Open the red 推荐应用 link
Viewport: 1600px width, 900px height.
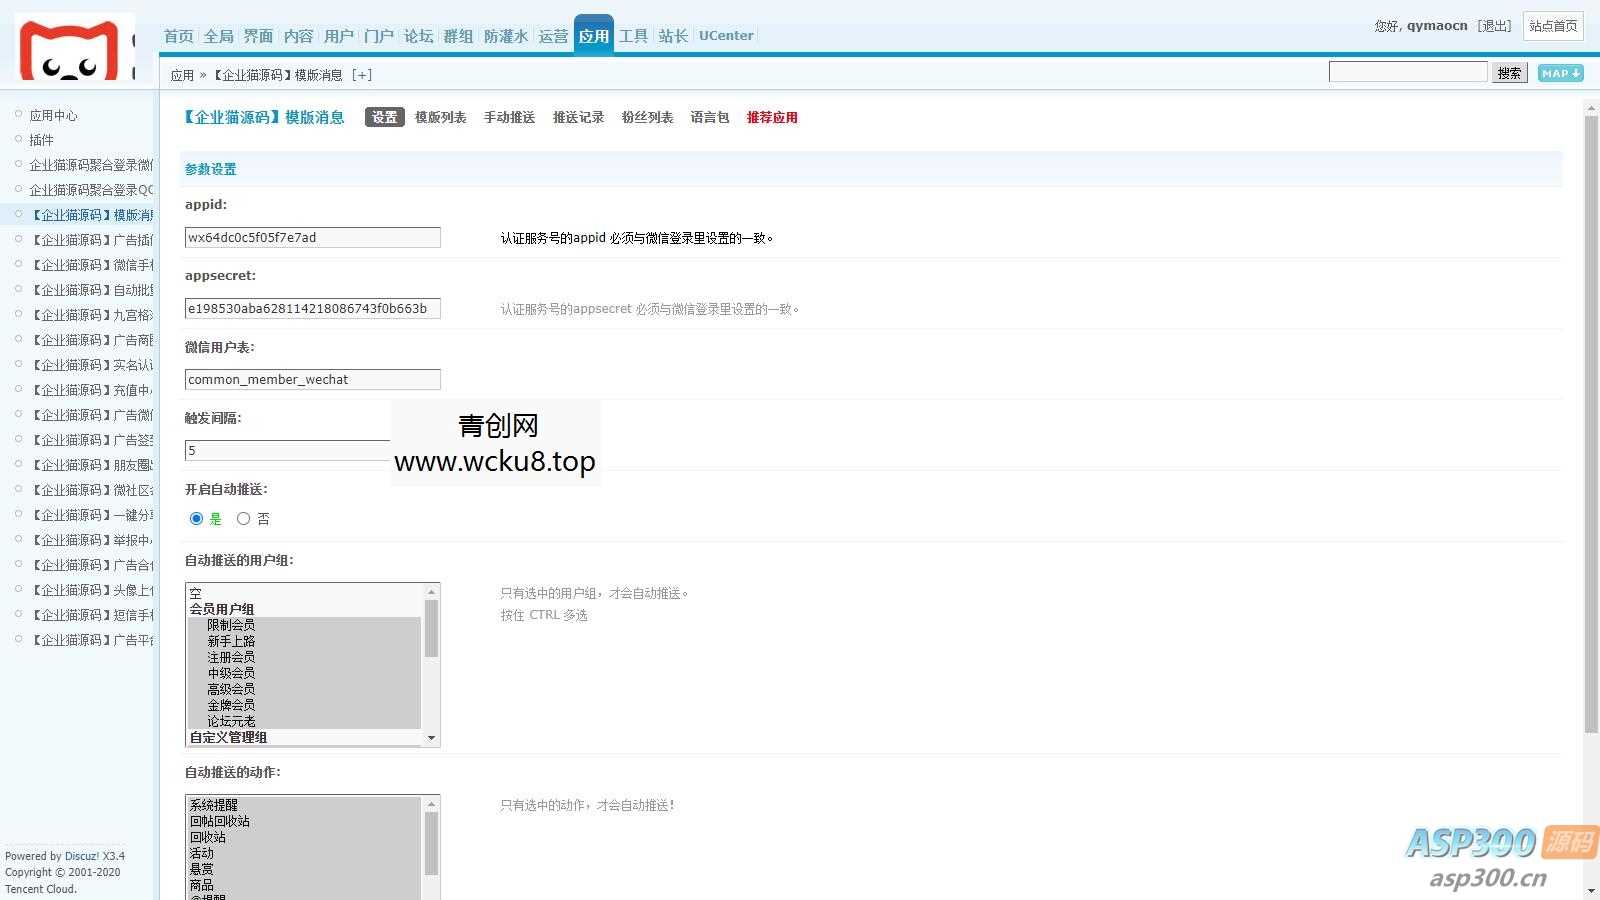coord(771,117)
